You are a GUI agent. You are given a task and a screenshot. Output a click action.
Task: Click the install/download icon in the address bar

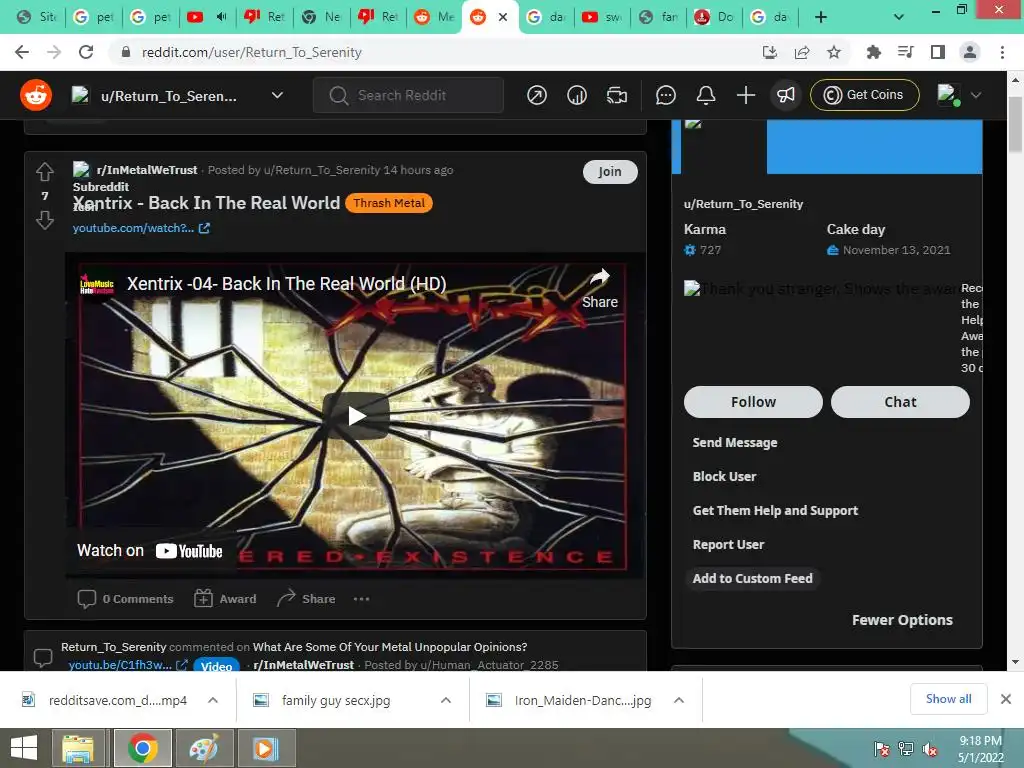(770, 52)
